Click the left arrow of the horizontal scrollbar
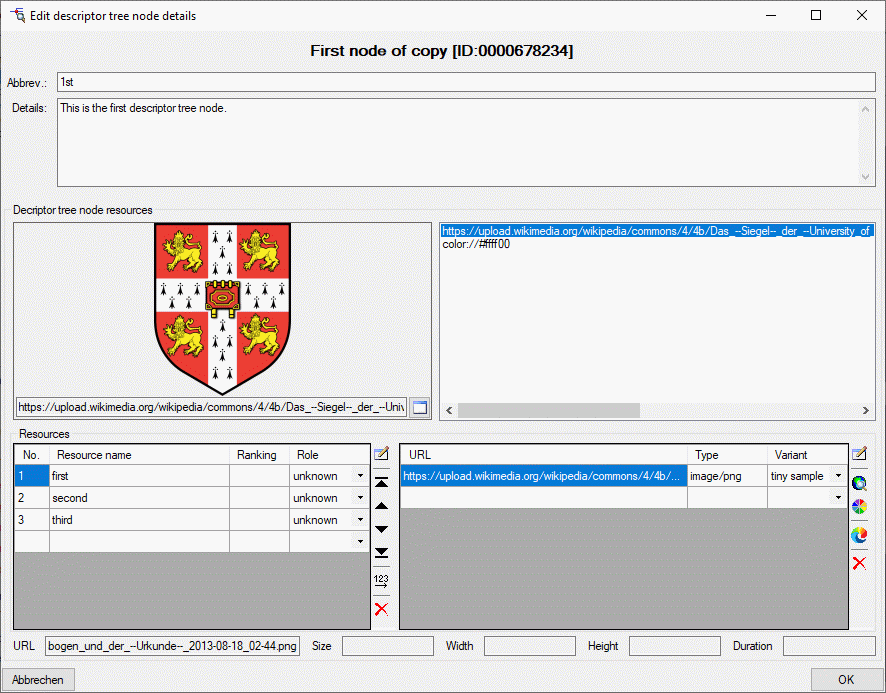Viewport: 886px width, 693px height. (x=449, y=410)
